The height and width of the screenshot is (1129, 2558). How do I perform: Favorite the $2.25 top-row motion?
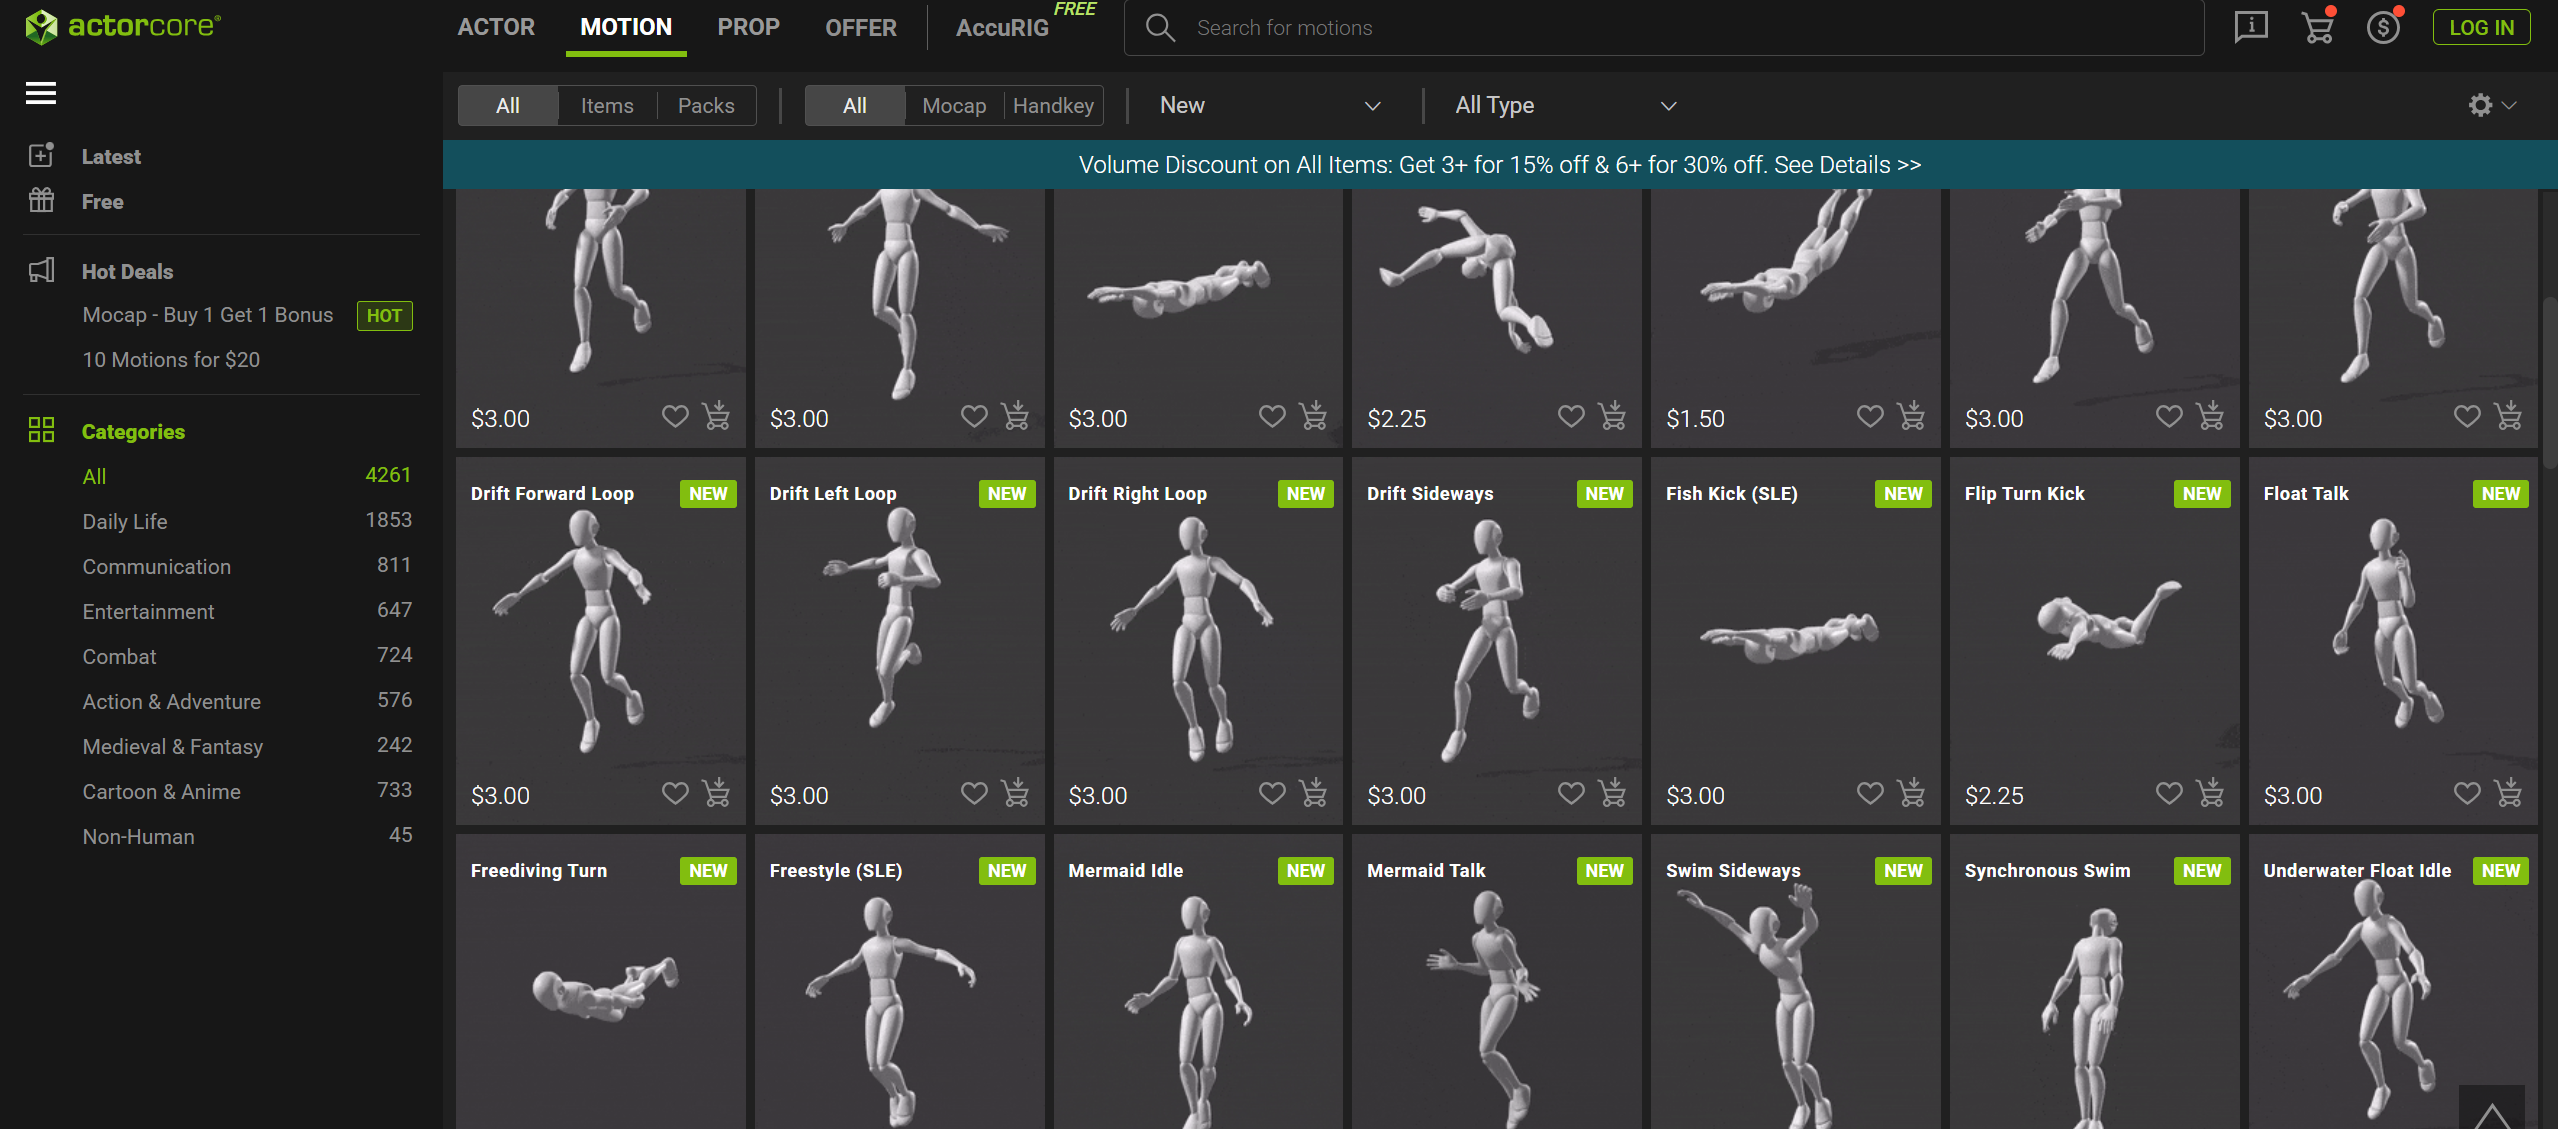(x=1571, y=415)
